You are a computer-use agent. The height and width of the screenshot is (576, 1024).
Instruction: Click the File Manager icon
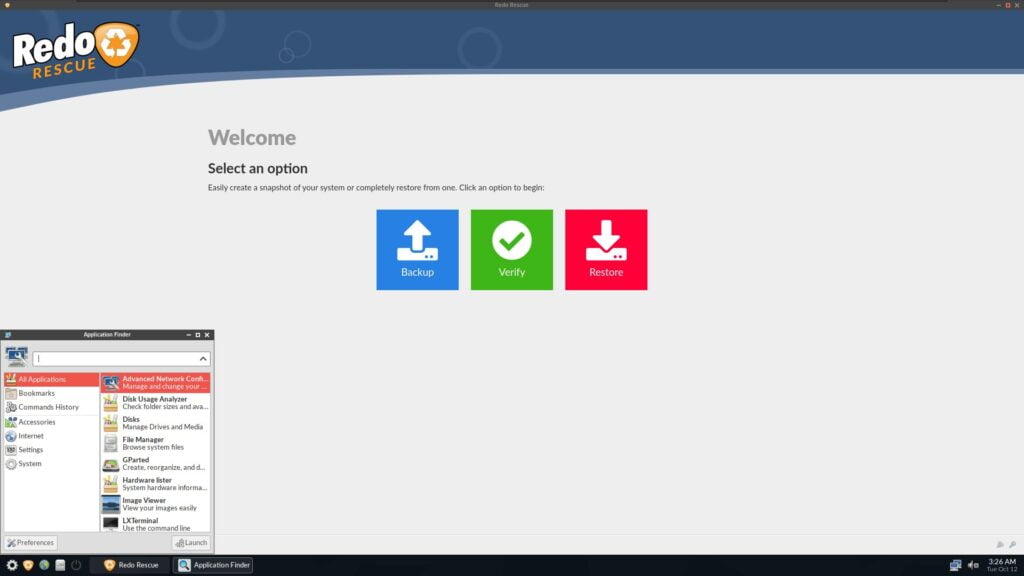(111, 443)
